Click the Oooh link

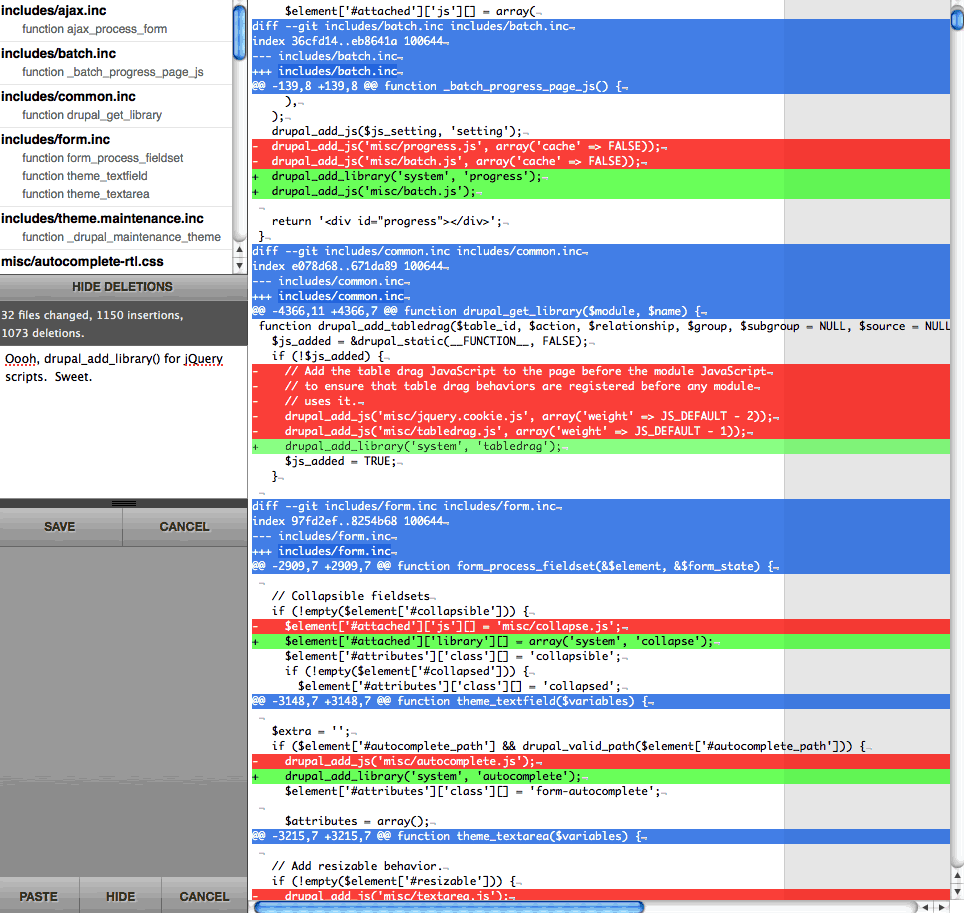pyautogui.click(x=19, y=358)
